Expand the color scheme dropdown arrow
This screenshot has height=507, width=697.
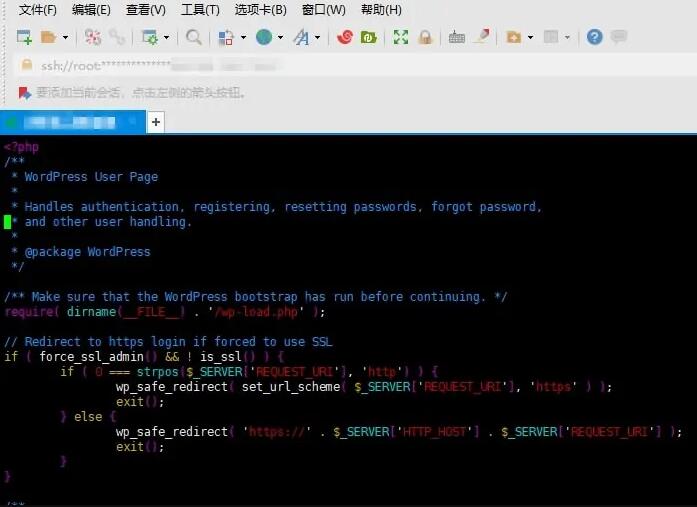pyautogui.click(x=243, y=37)
